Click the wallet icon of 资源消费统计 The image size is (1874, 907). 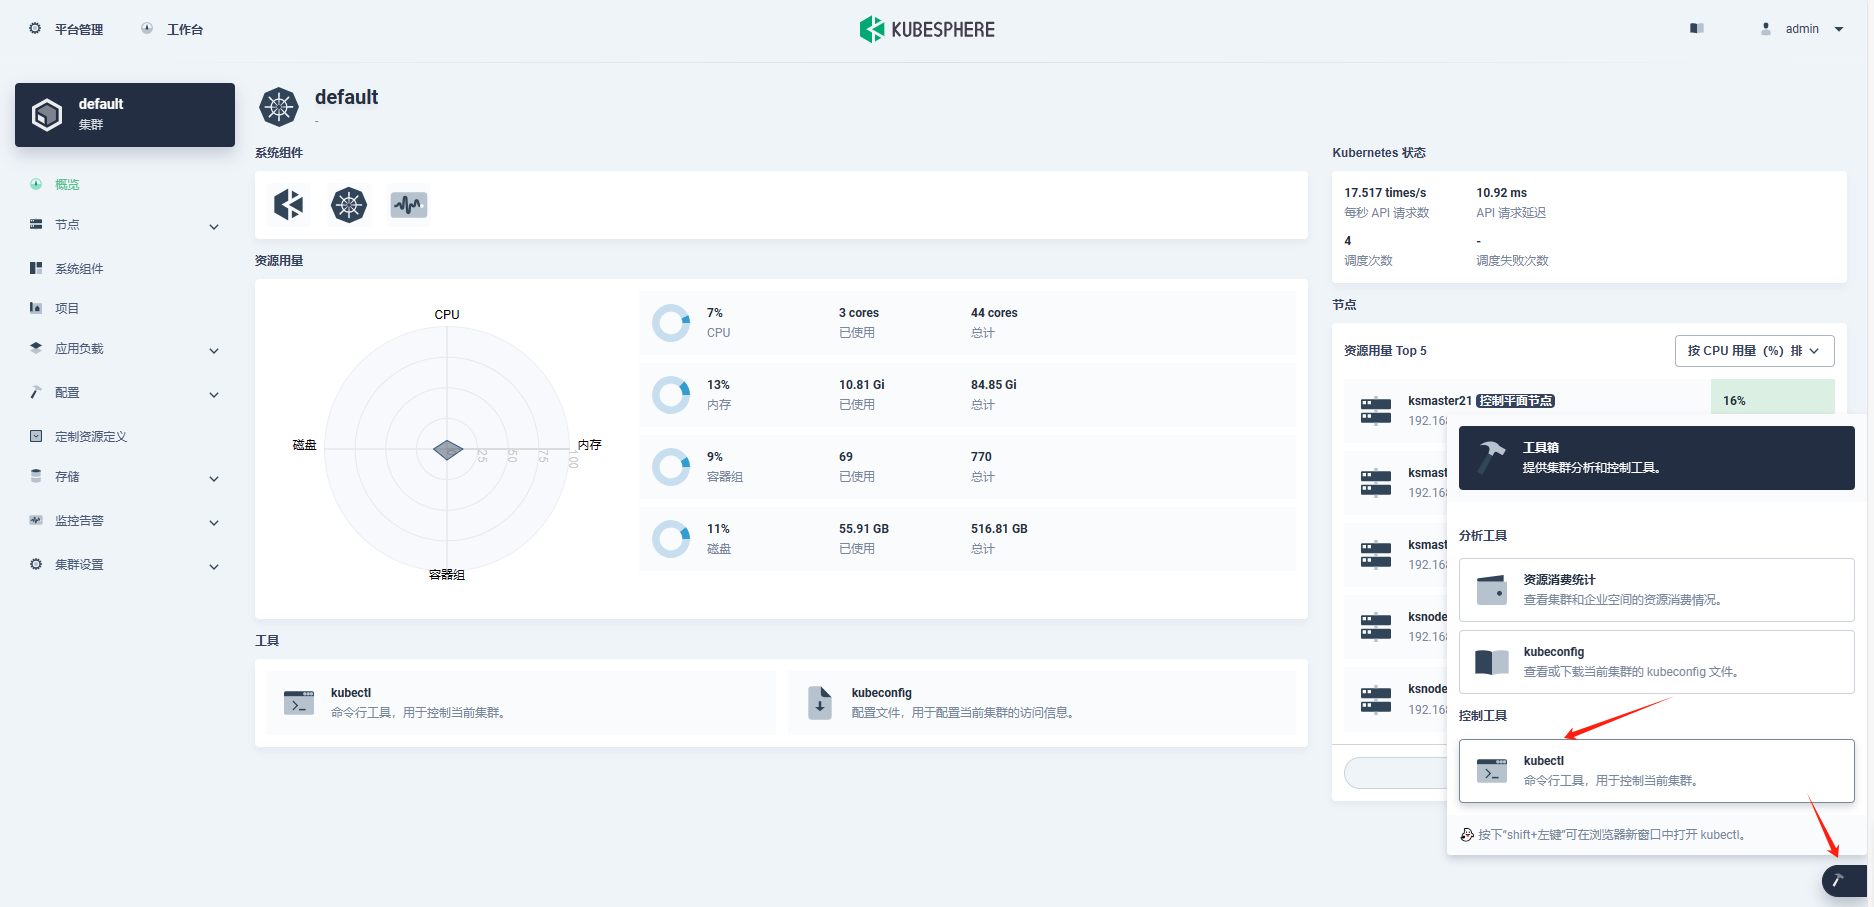[1492, 590]
